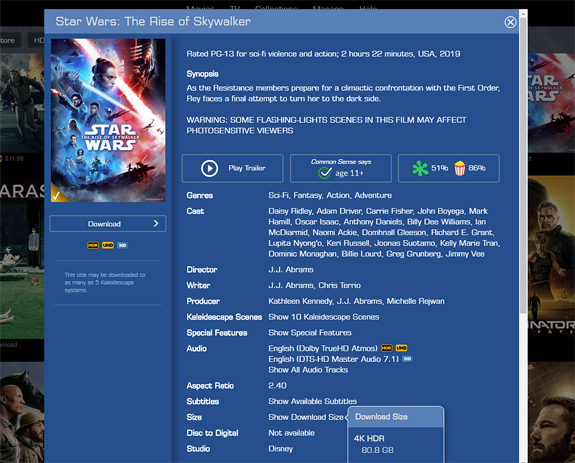Close the Rise of Skywalker details dialog
575x463 pixels.
(x=510, y=22)
